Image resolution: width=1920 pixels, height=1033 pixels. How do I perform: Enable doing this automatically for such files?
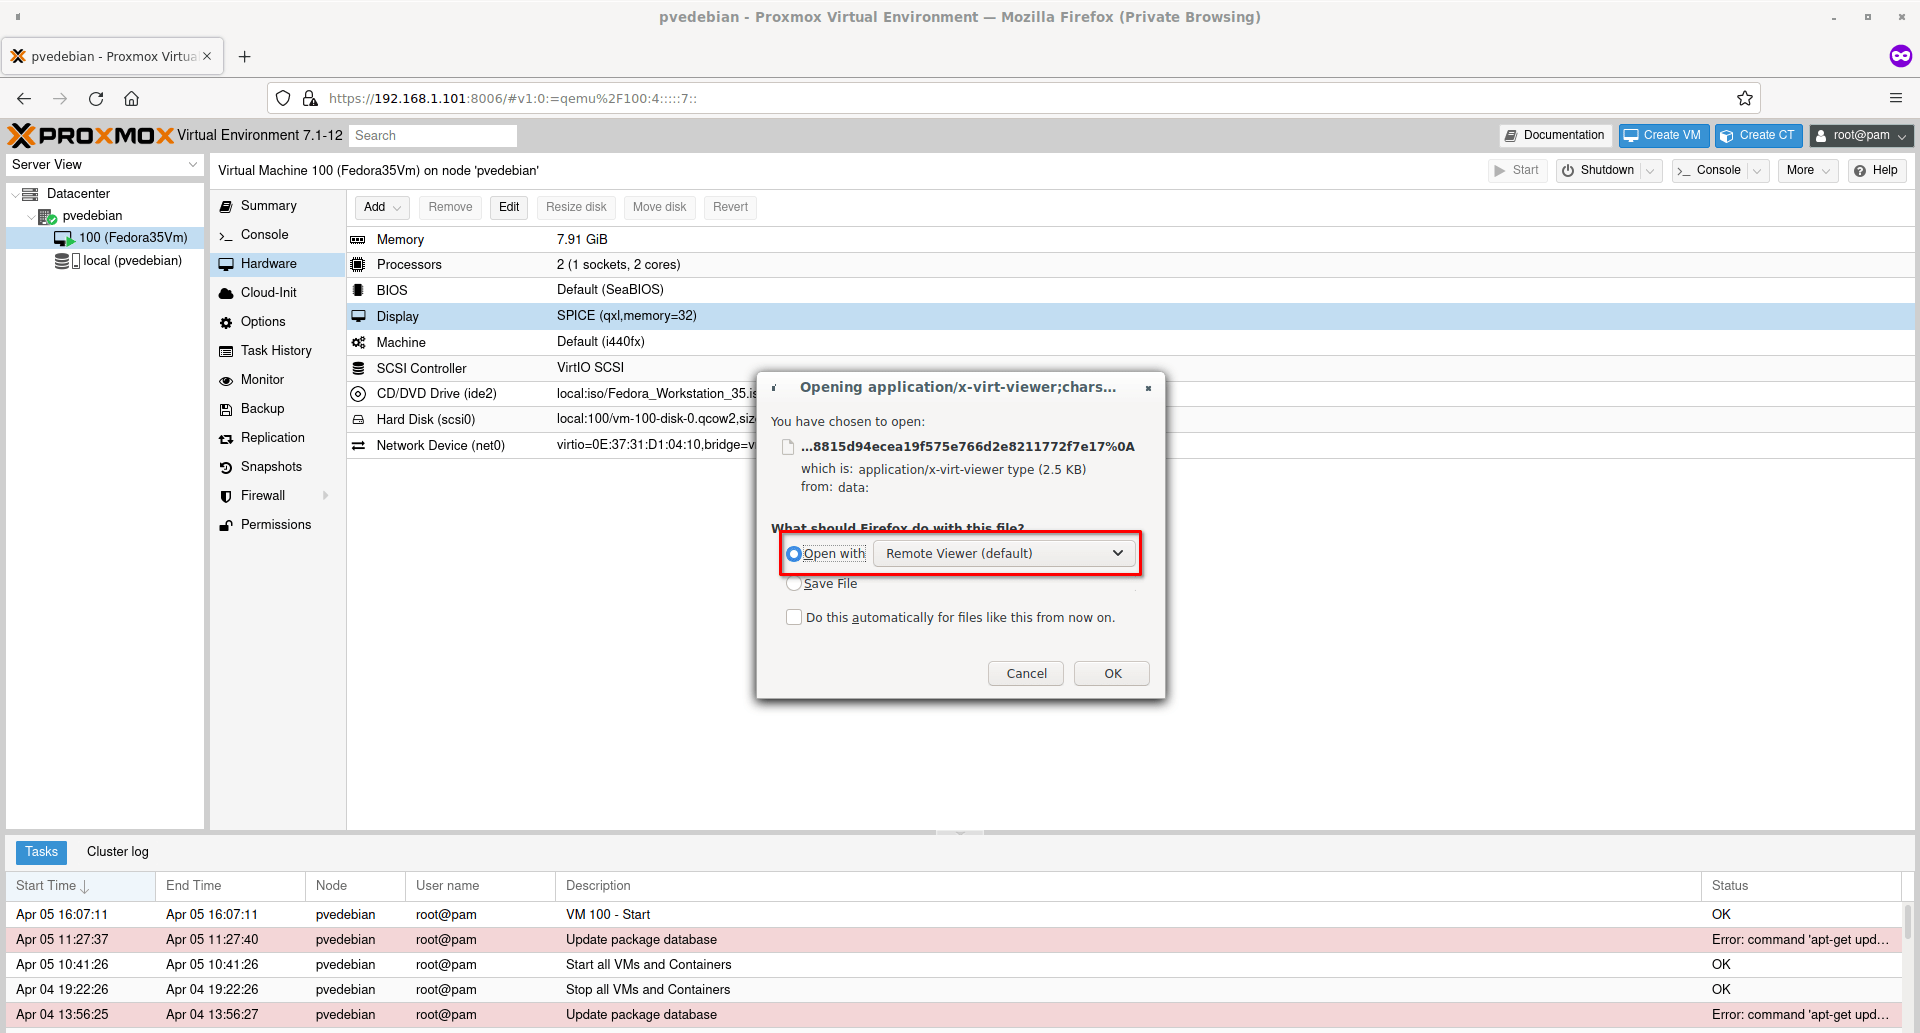pos(794,617)
